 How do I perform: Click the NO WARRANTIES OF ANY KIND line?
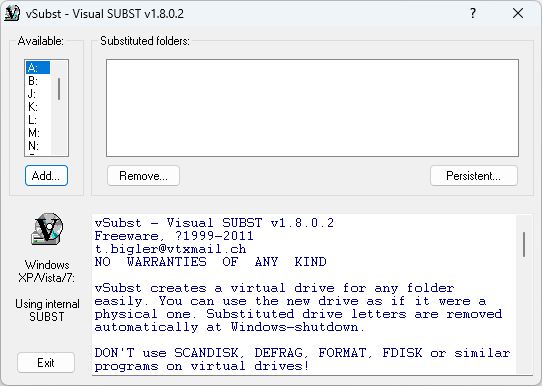coord(211,262)
